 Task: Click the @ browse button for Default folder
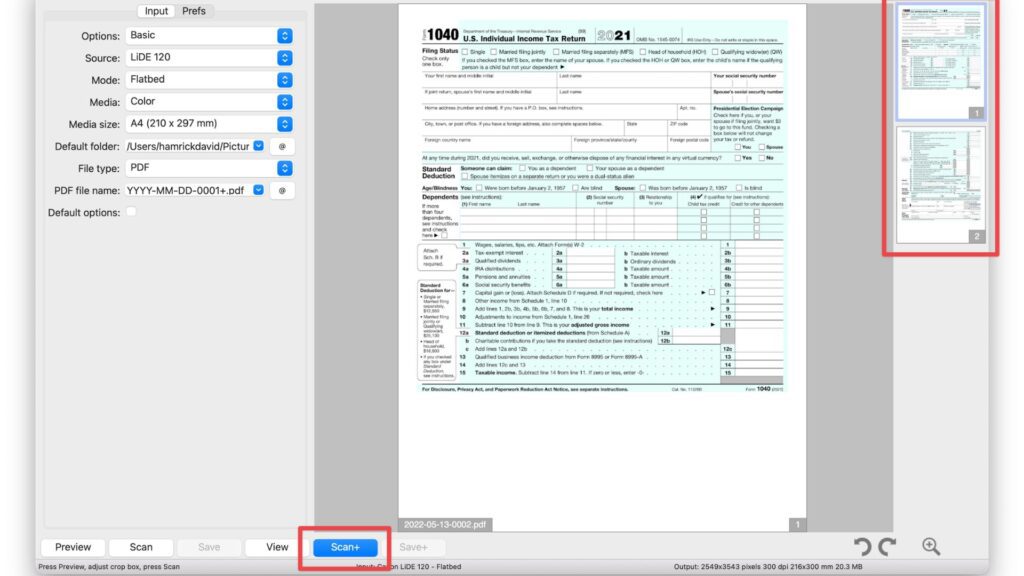(282, 146)
